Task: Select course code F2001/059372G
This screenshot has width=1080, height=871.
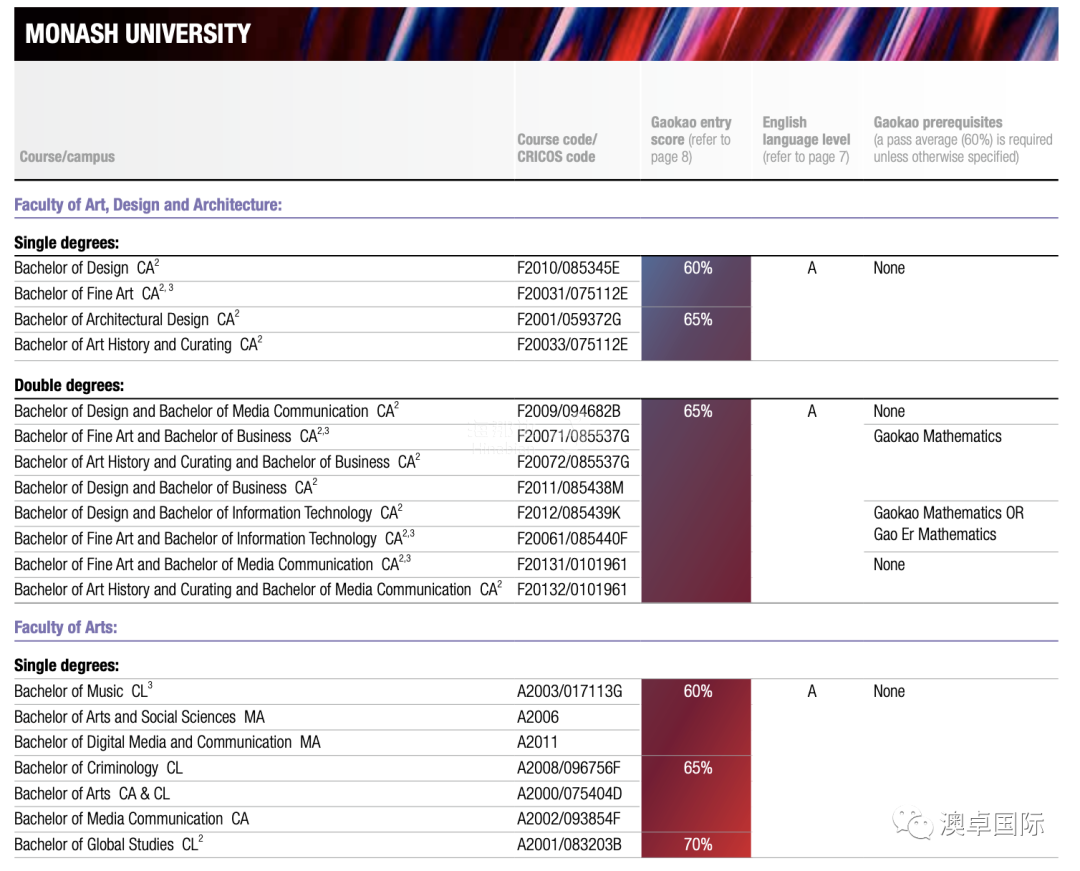Action: click(569, 319)
